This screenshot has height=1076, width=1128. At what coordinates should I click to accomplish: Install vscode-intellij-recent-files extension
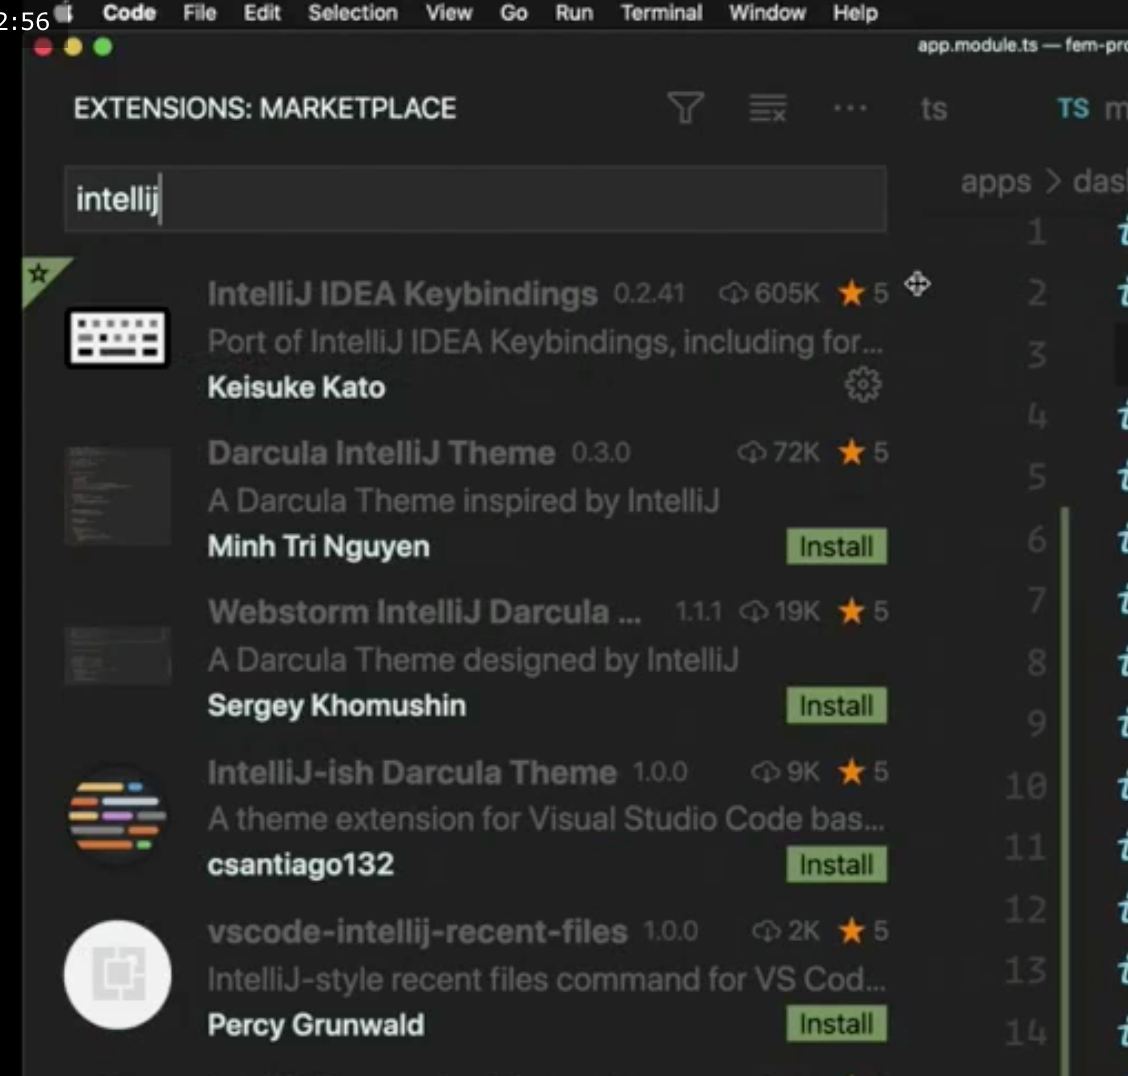coord(836,1024)
